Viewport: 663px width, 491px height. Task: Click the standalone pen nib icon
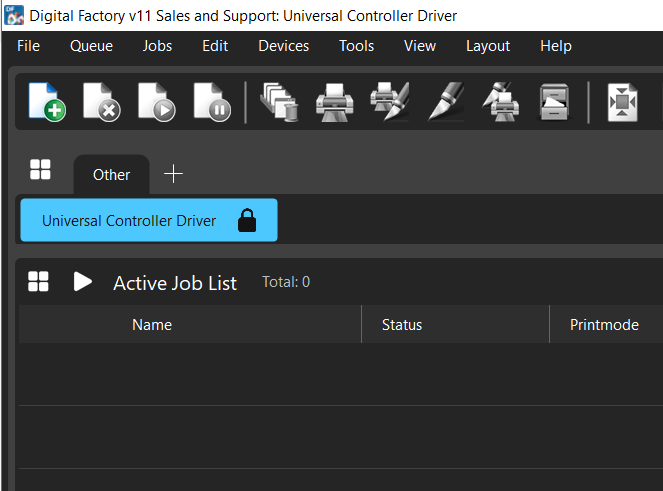coord(444,102)
